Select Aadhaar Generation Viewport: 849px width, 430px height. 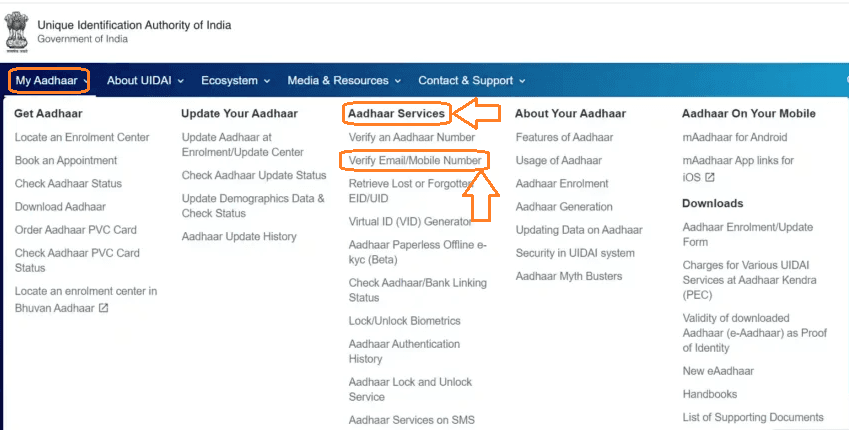click(564, 206)
